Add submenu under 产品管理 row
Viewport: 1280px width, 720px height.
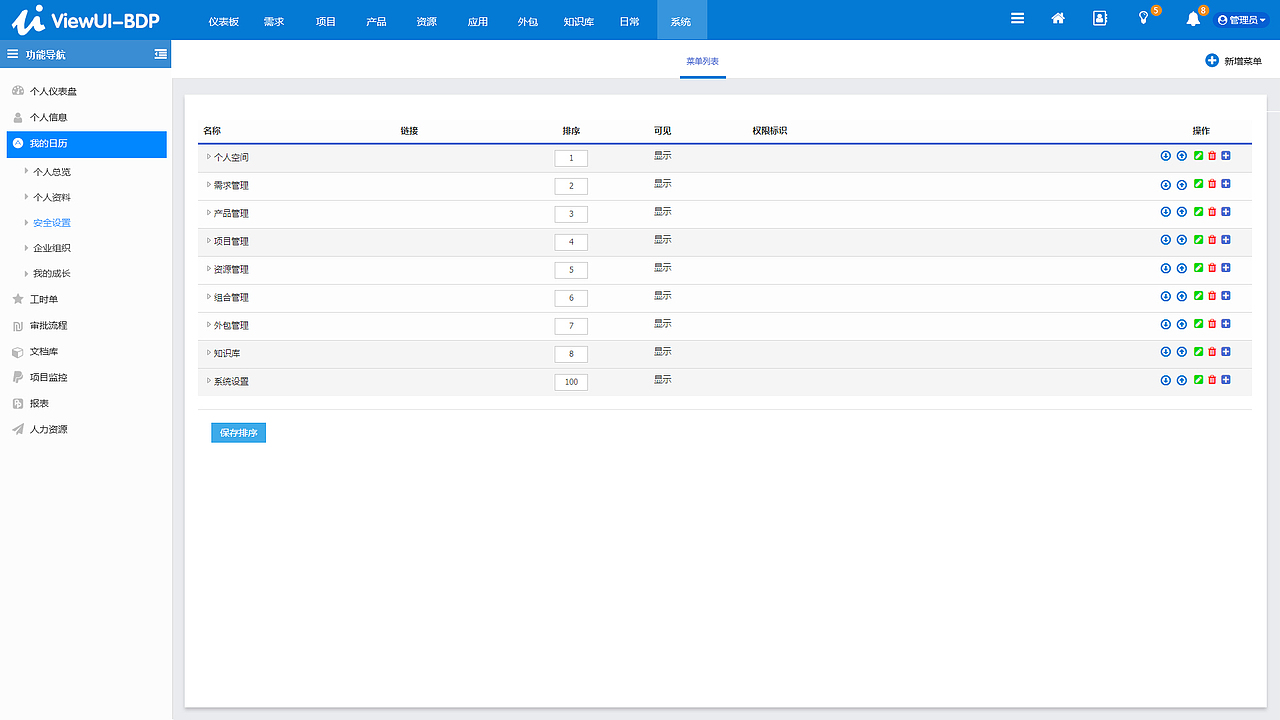[x=1226, y=212]
